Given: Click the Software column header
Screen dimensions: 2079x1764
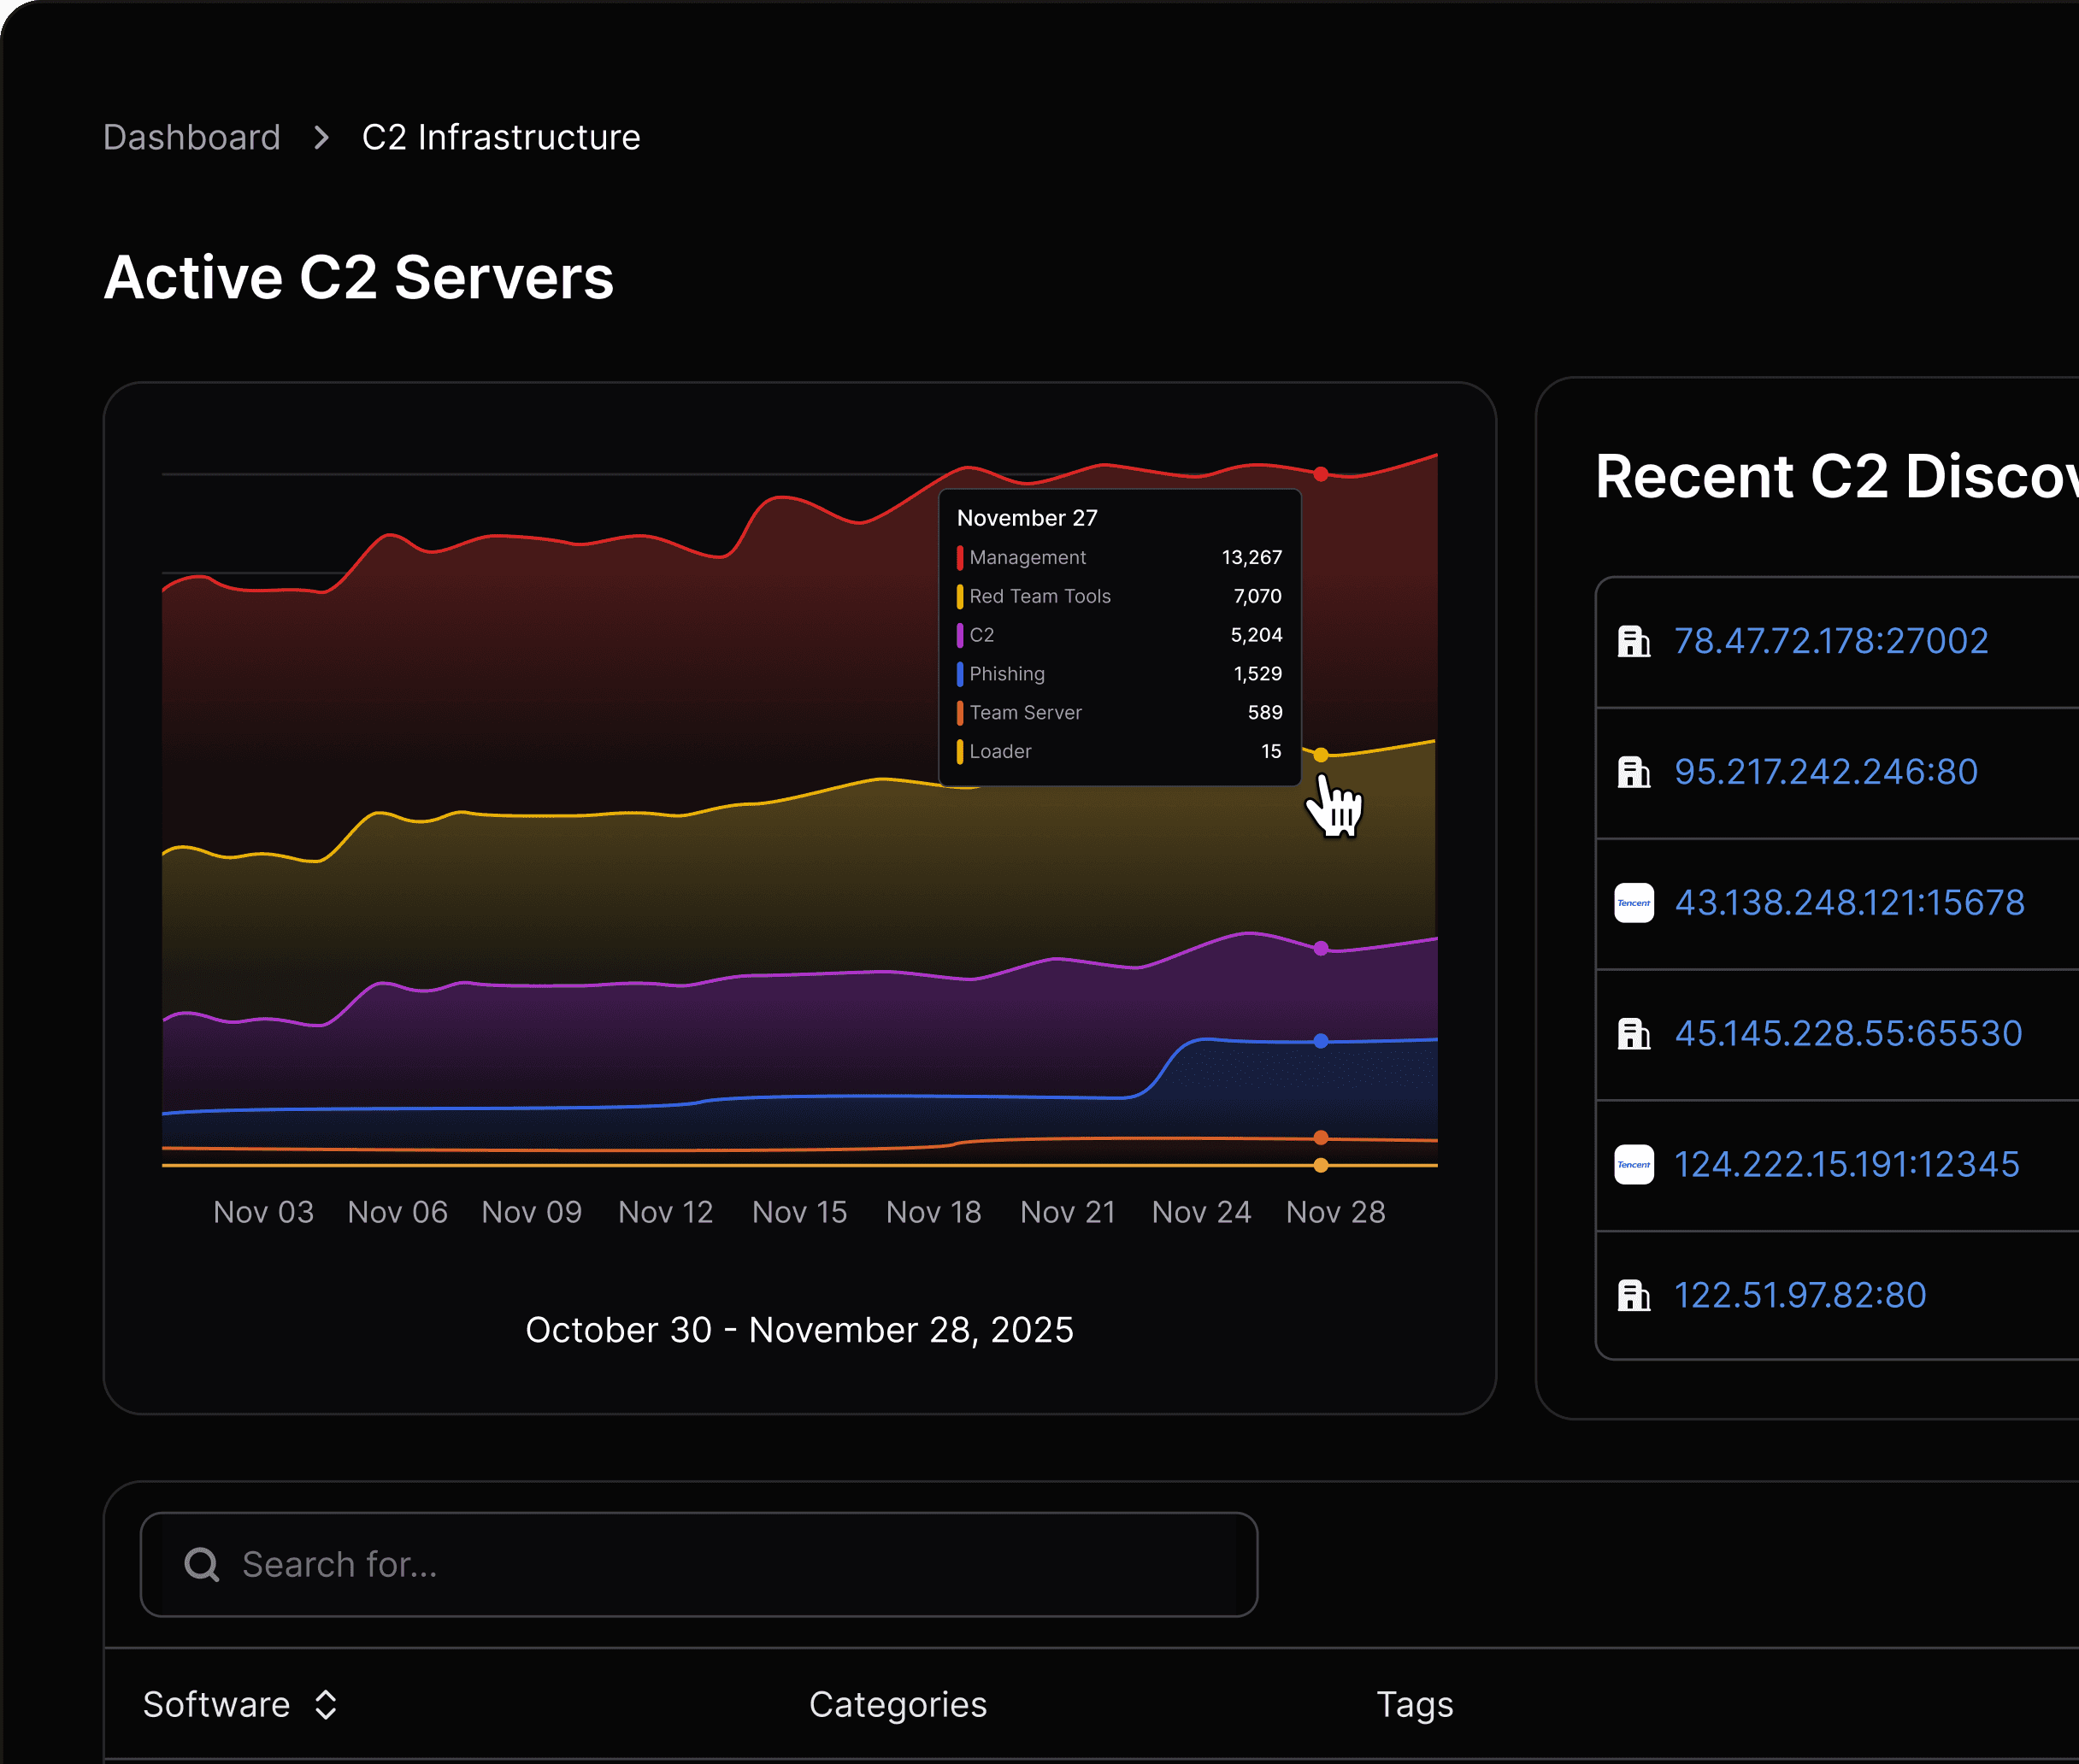Looking at the screenshot, I should 216,1705.
